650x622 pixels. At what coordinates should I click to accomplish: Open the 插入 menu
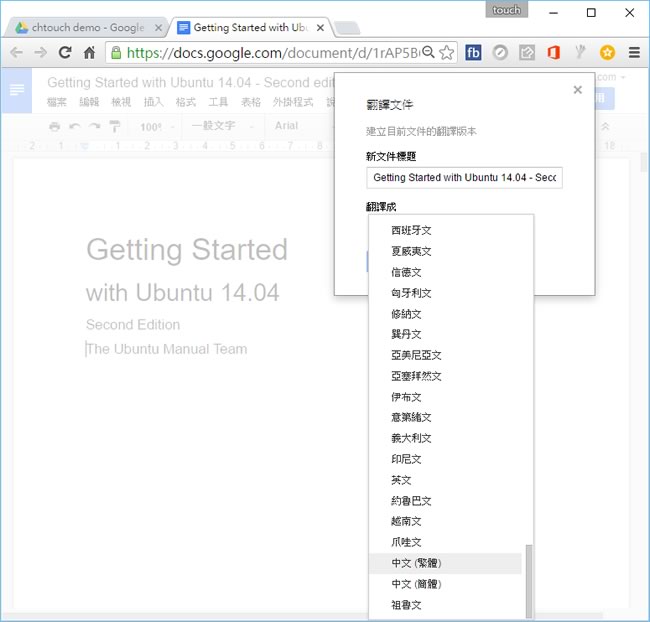(x=153, y=102)
